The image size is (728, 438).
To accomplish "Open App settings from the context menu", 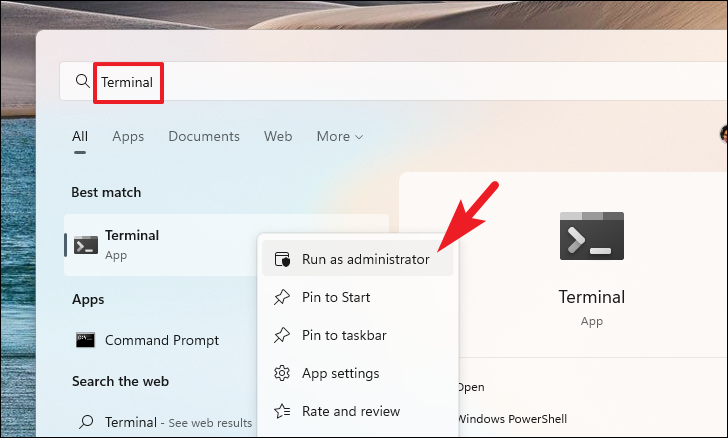I will 358,373.
